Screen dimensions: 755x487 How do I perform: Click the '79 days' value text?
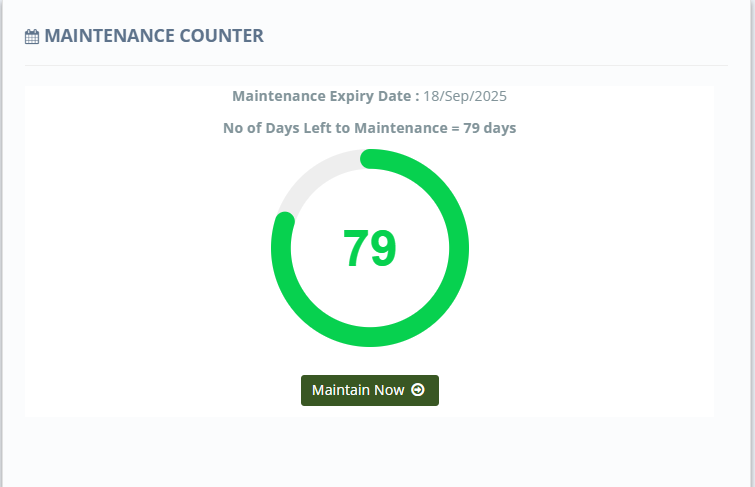(x=490, y=128)
